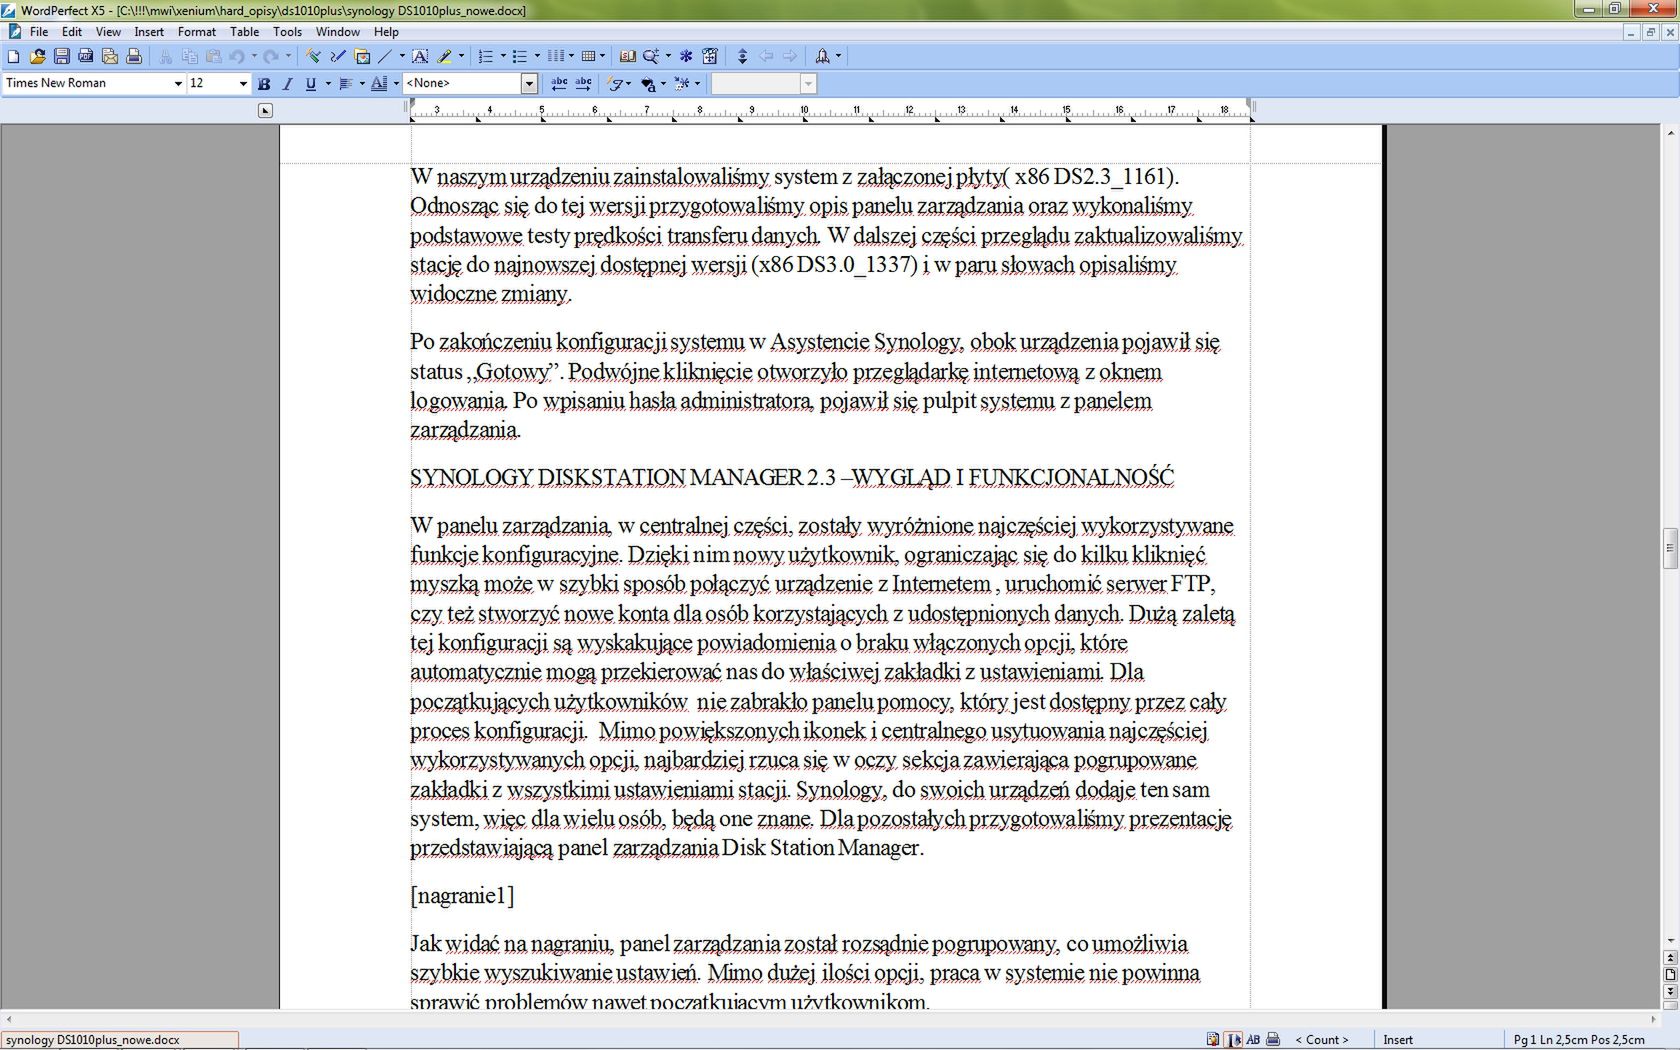Click the synology DS1010plus_nowe.docx document tab
Image resolution: width=1680 pixels, height=1050 pixels.
click(119, 1040)
